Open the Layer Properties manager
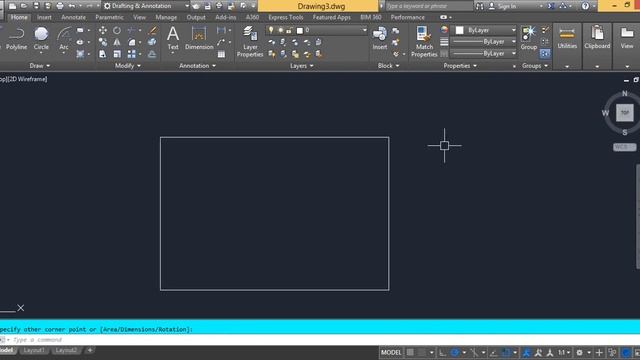 click(250, 41)
